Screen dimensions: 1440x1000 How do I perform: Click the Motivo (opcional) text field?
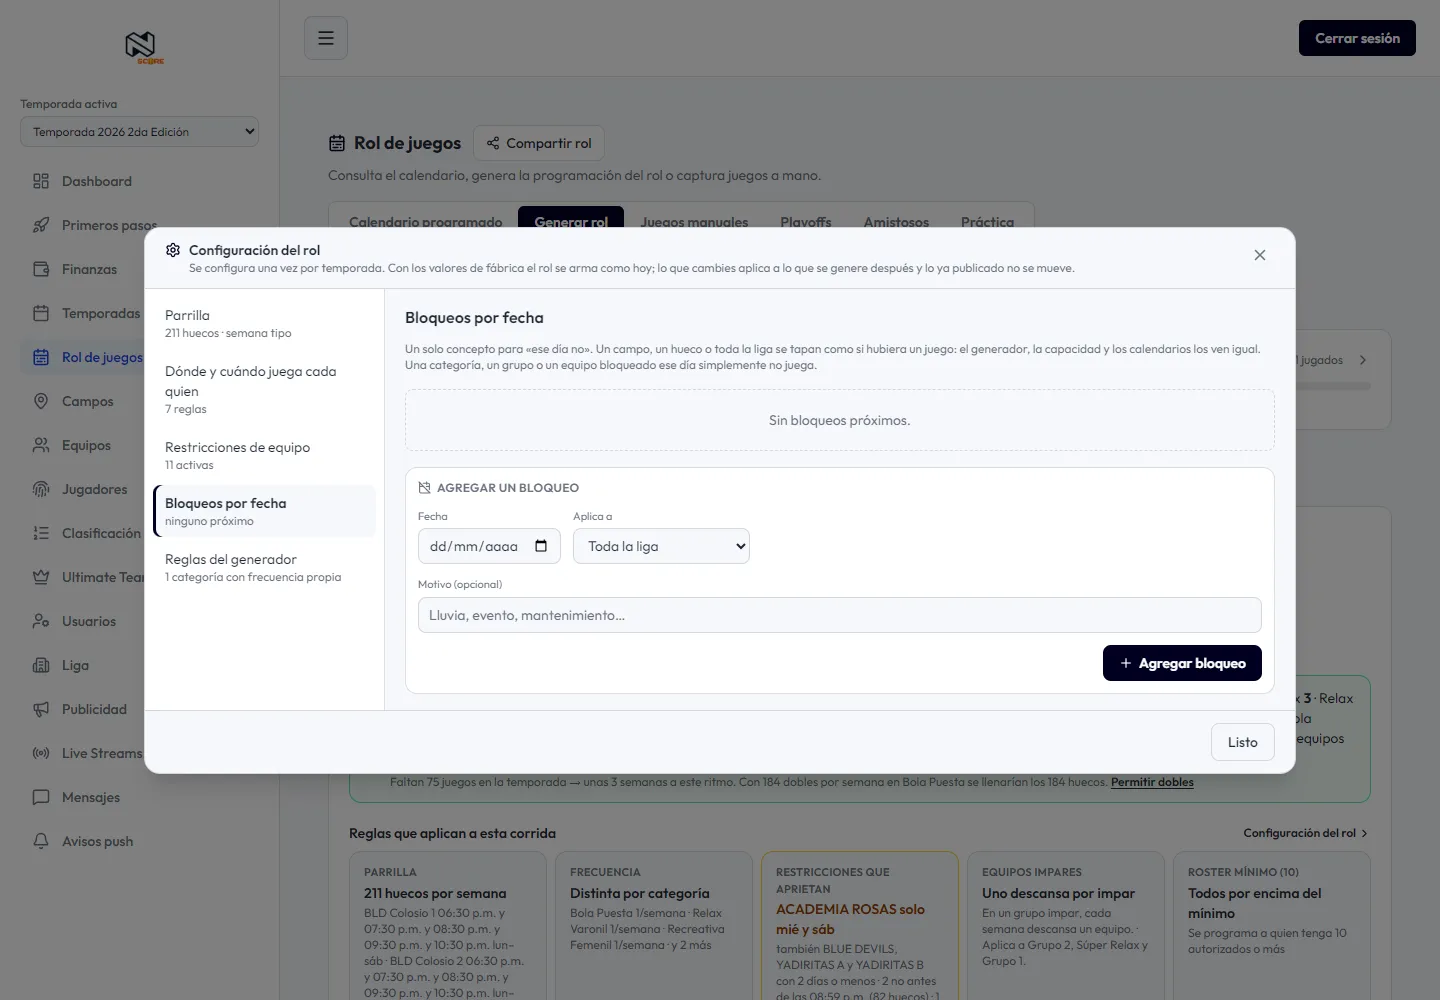[840, 615]
